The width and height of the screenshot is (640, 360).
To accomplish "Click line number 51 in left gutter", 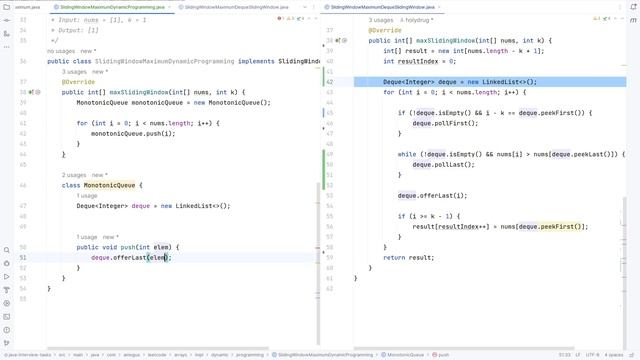I will (x=23, y=258).
